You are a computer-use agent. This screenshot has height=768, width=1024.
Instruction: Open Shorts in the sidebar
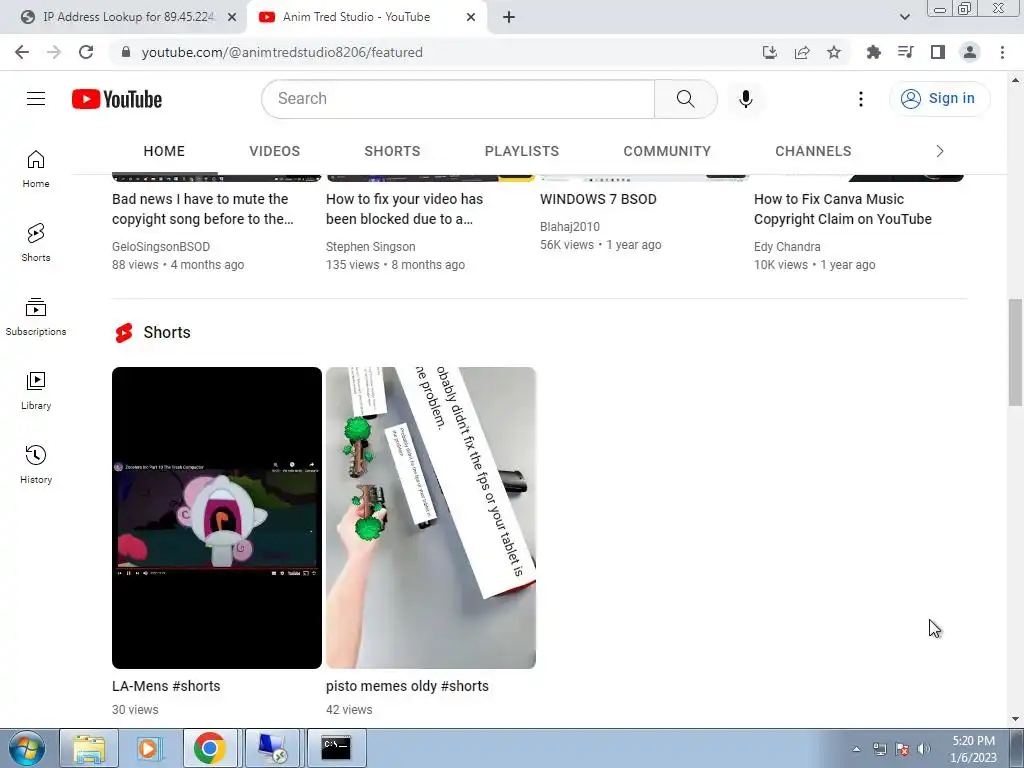pyautogui.click(x=36, y=242)
